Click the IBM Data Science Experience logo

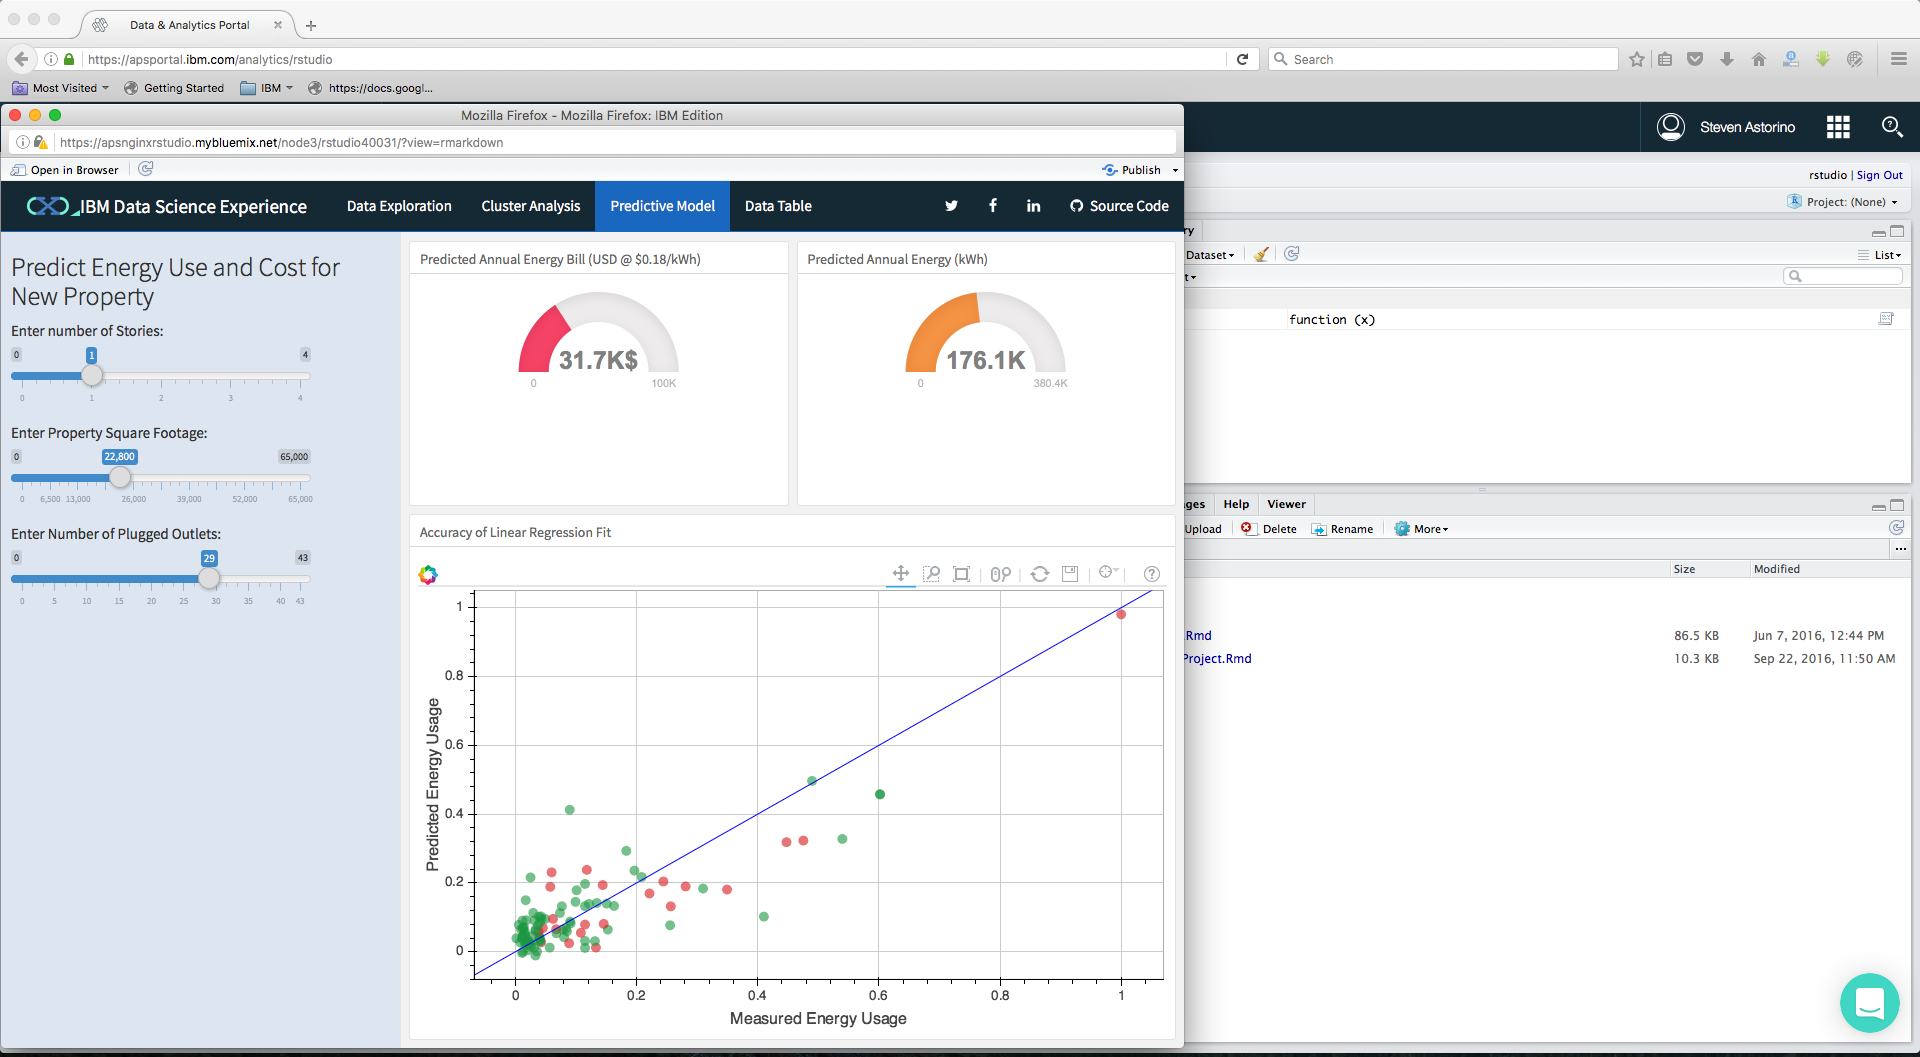coord(166,206)
